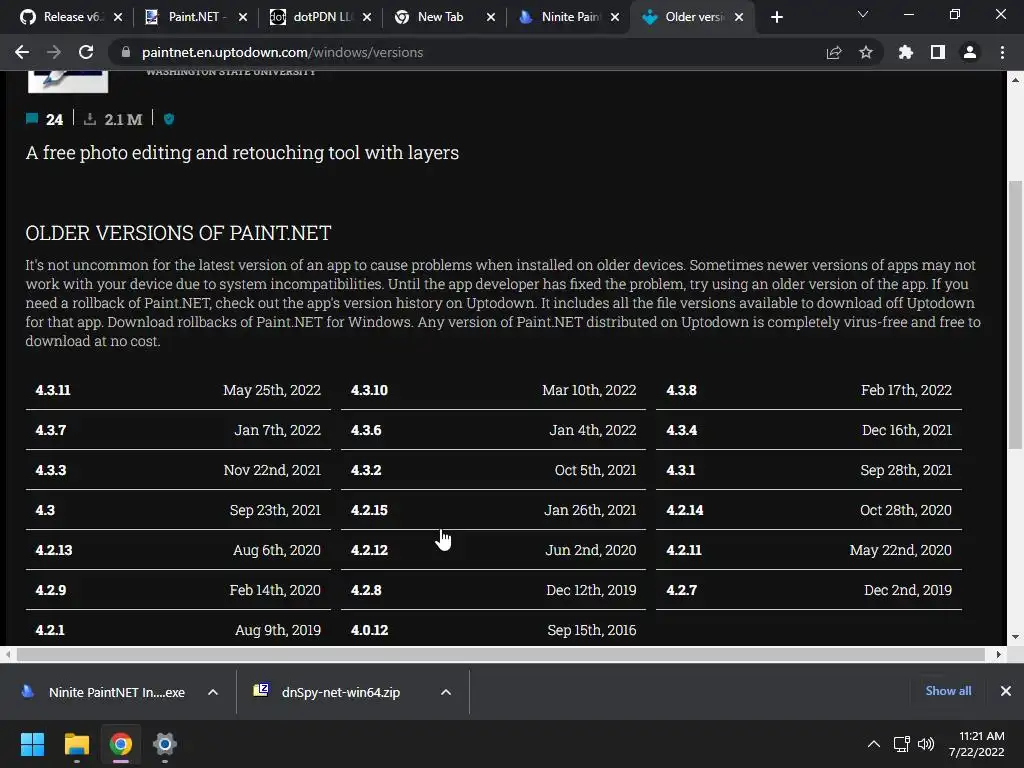The image size is (1024, 768).
Task: Reload the current page
Action: [86, 52]
